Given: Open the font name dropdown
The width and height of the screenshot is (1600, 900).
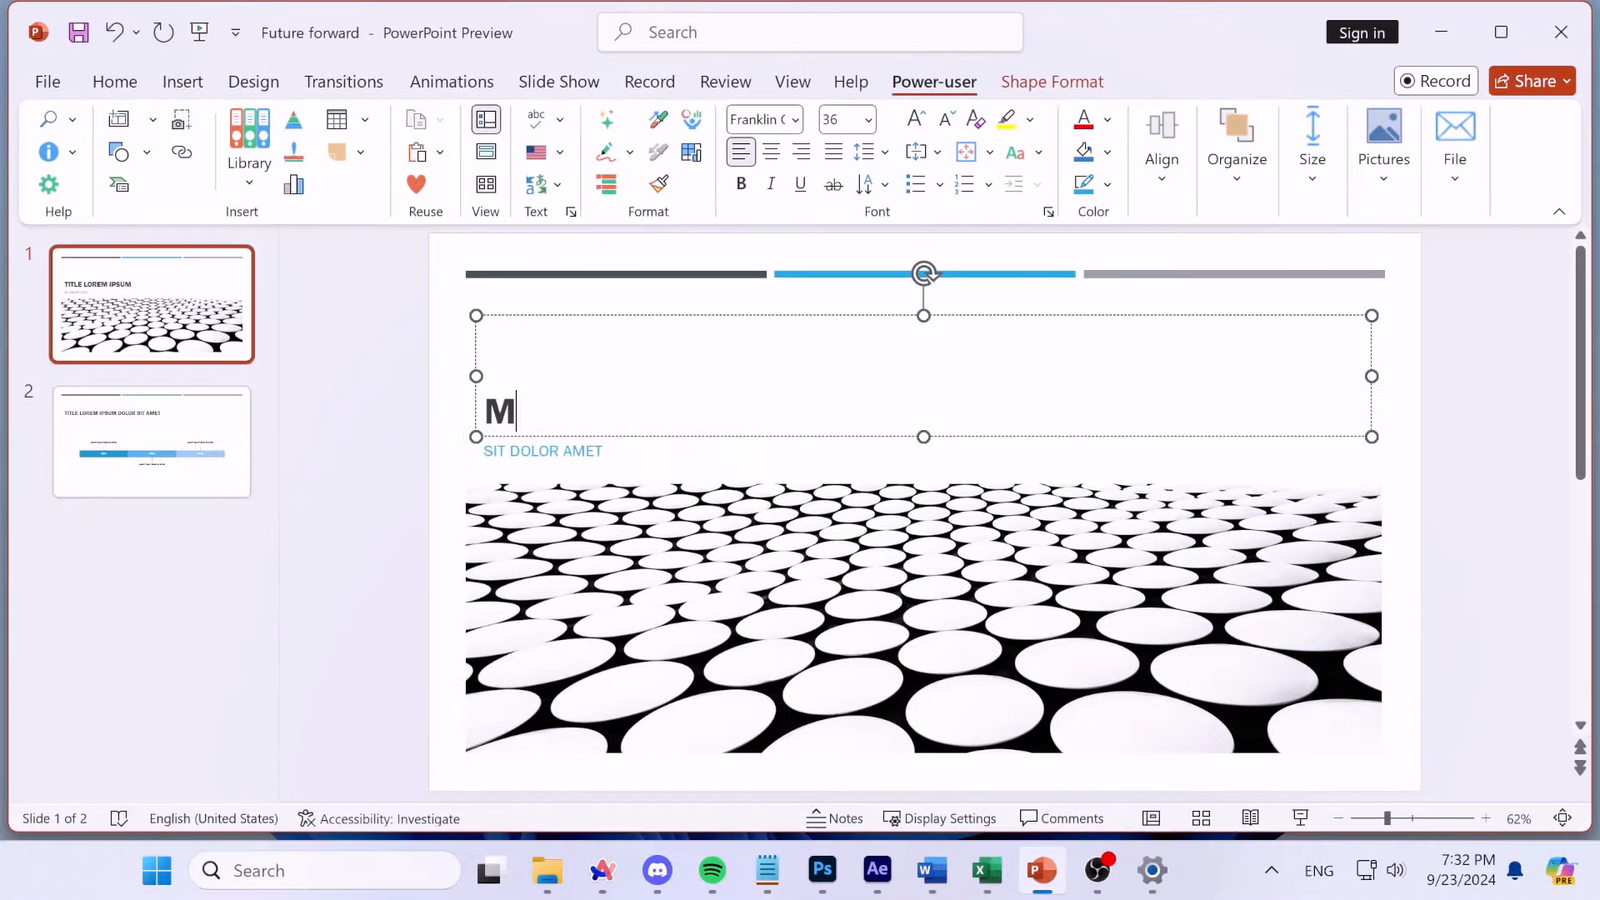Looking at the screenshot, I should pos(795,119).
